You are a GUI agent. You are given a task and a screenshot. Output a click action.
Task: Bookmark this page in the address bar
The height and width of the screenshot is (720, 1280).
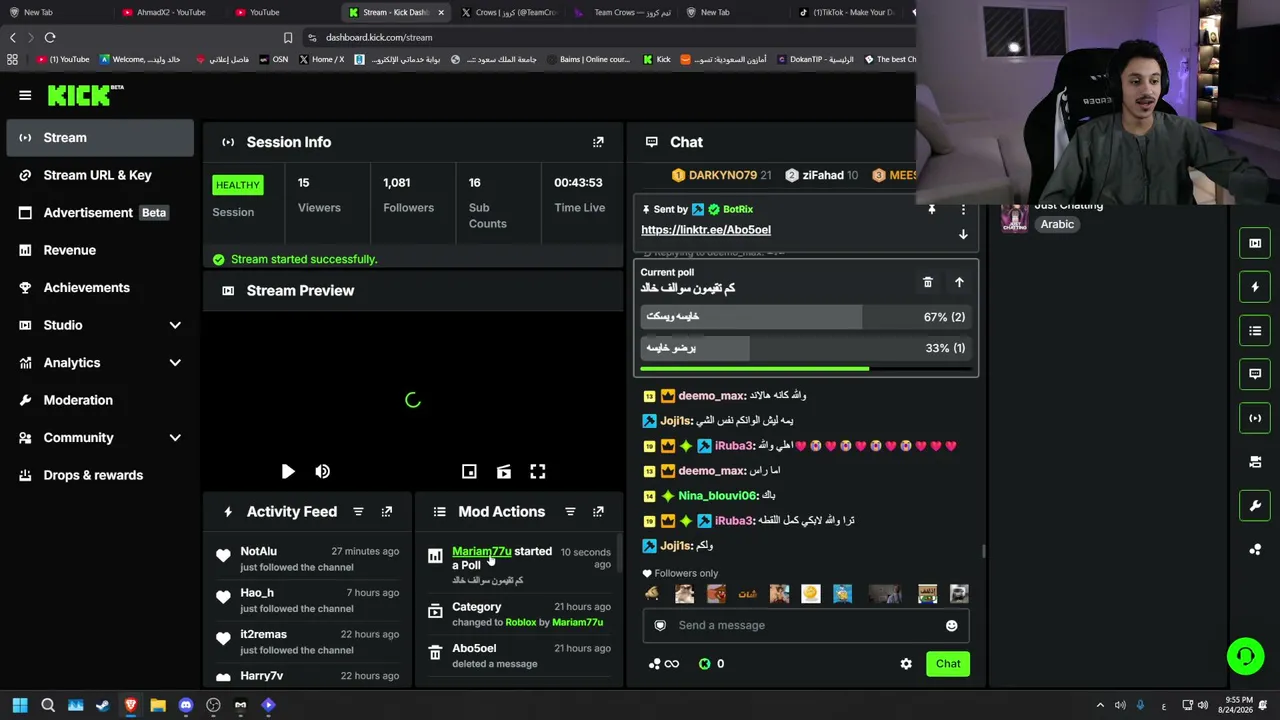coord(288,37)
